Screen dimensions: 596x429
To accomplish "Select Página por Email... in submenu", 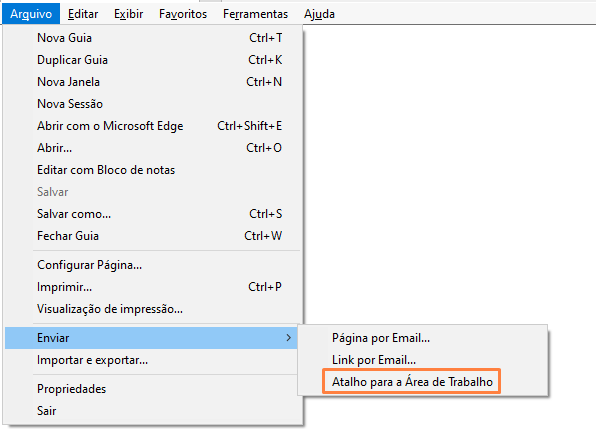I will click(422, 338).
